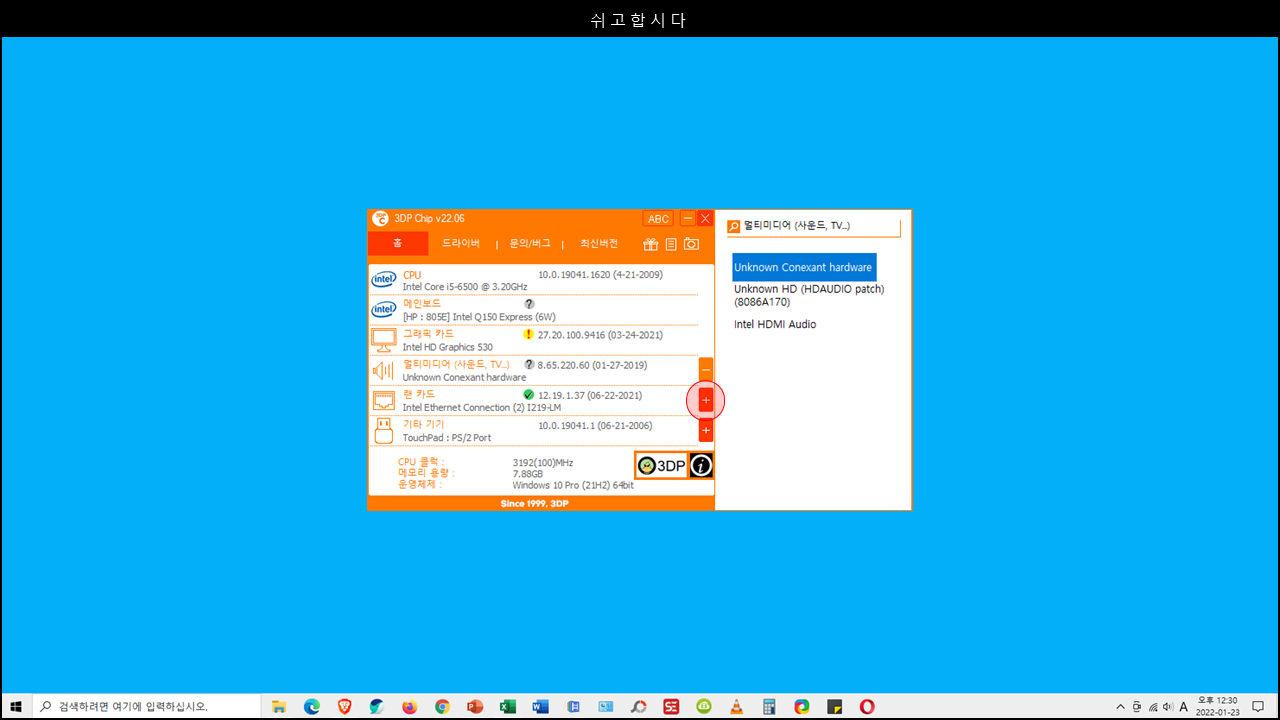The image size is (1280, 720).
Task: Click Intel HD Graphics 530 text
Action: [447, 347]
